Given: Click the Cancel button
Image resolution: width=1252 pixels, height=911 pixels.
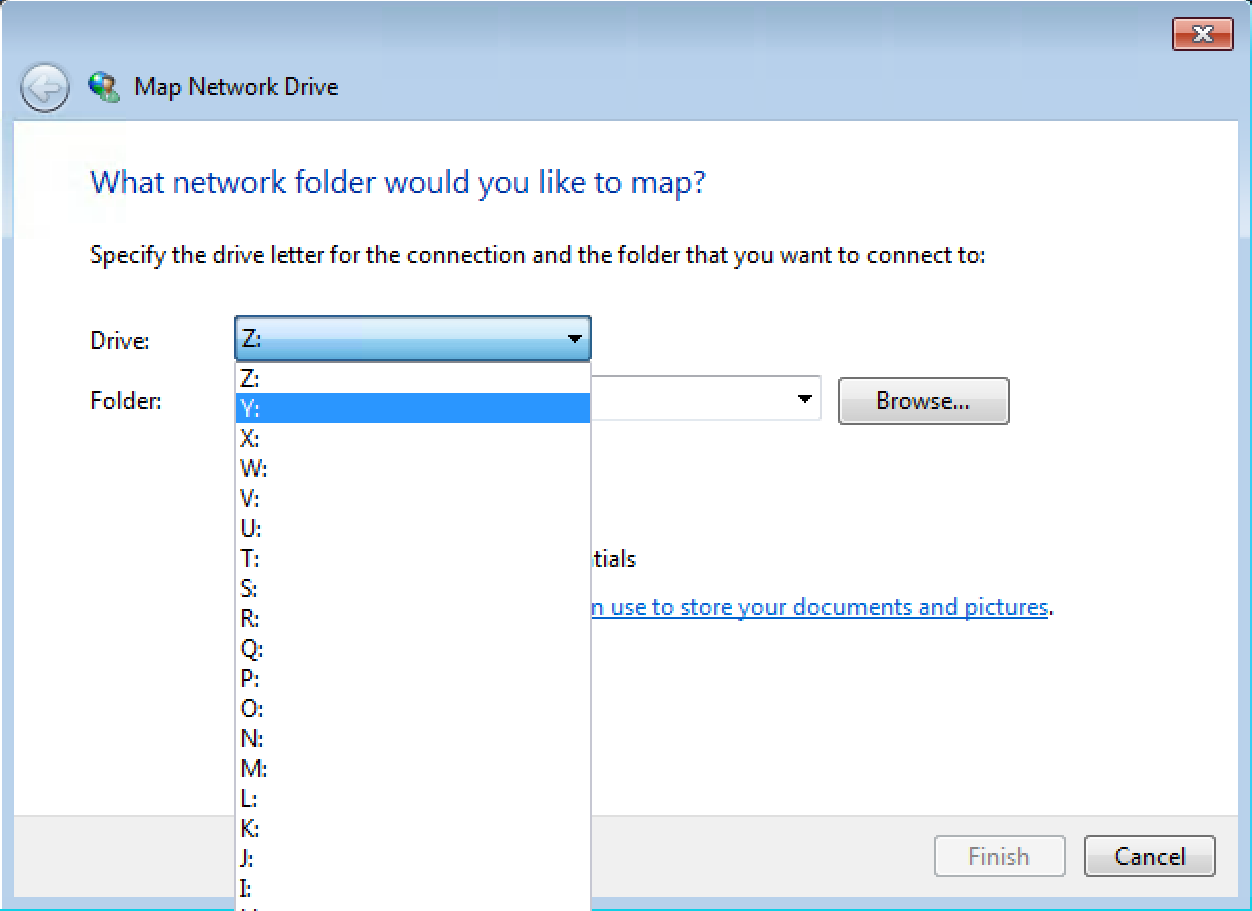Looking at the screenshot, I should point(1150,857).
